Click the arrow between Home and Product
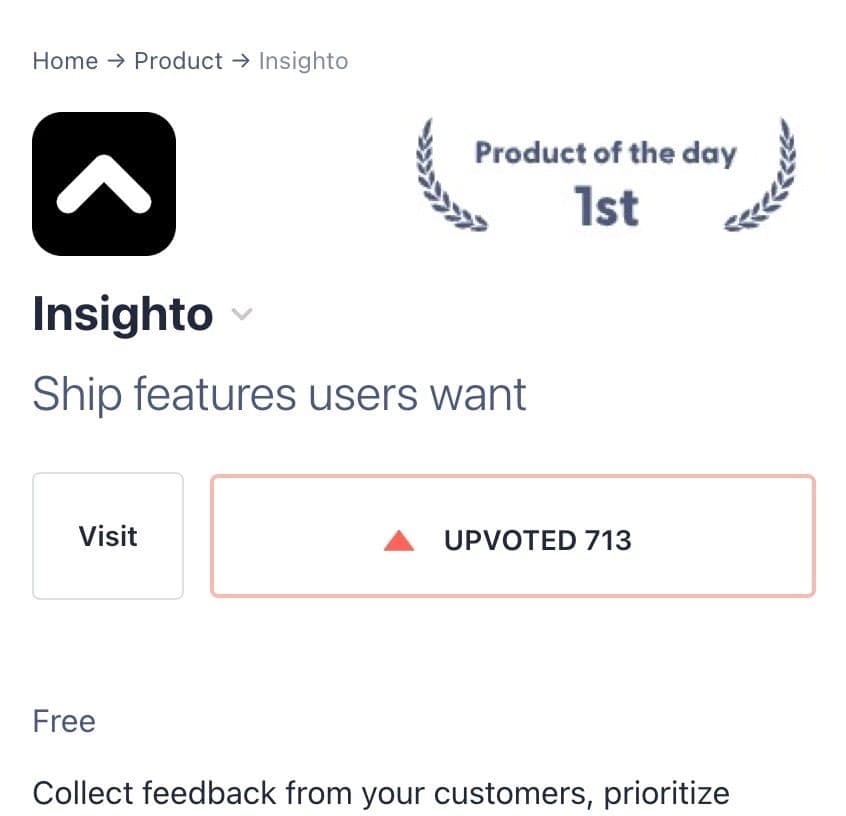846x816 pixels. pos(116,61)
